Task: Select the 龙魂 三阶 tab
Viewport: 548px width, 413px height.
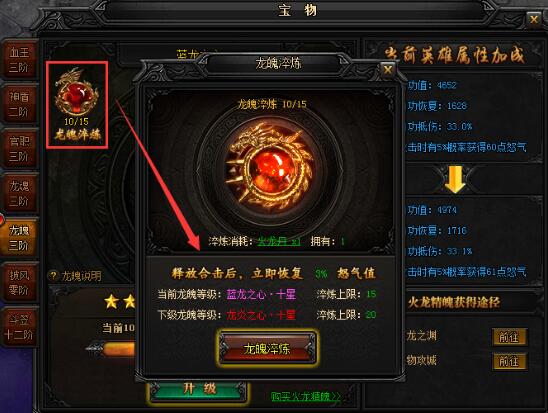Action: point(19,193)
